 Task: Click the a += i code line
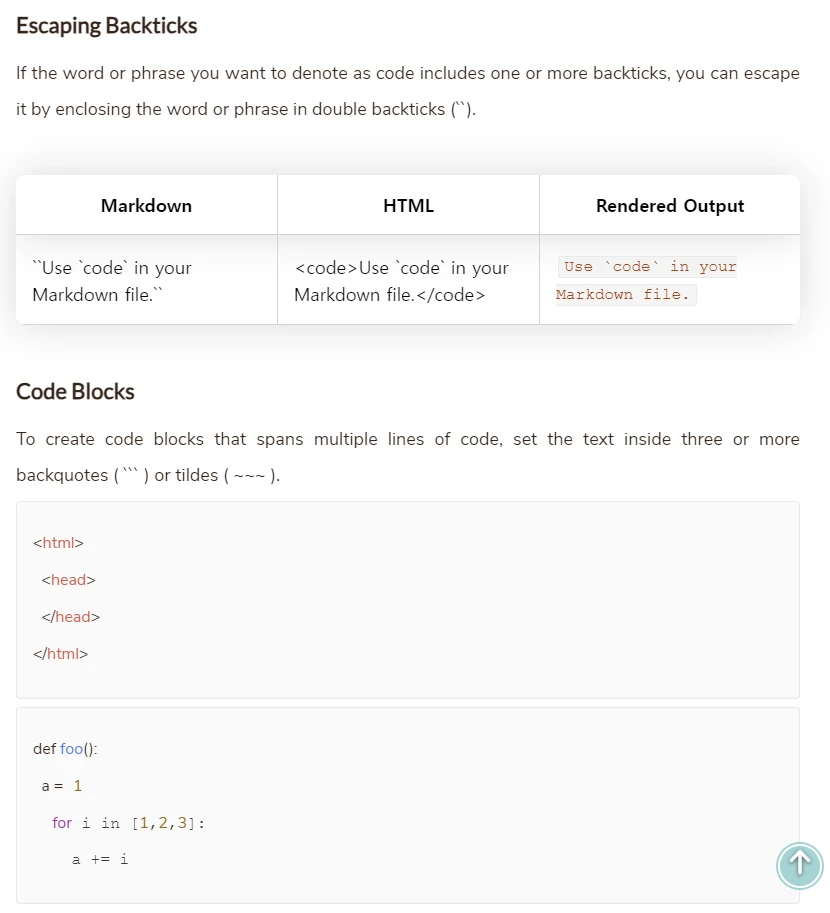[x=100, y=859]
